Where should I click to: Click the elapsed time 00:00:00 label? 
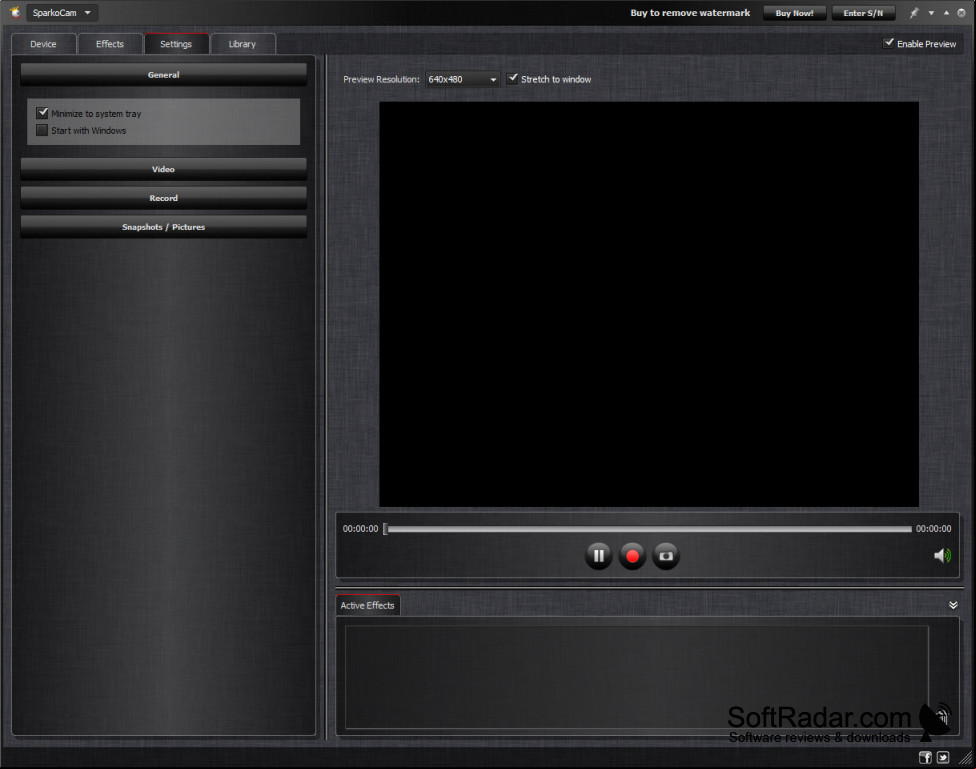coord(360,529)
